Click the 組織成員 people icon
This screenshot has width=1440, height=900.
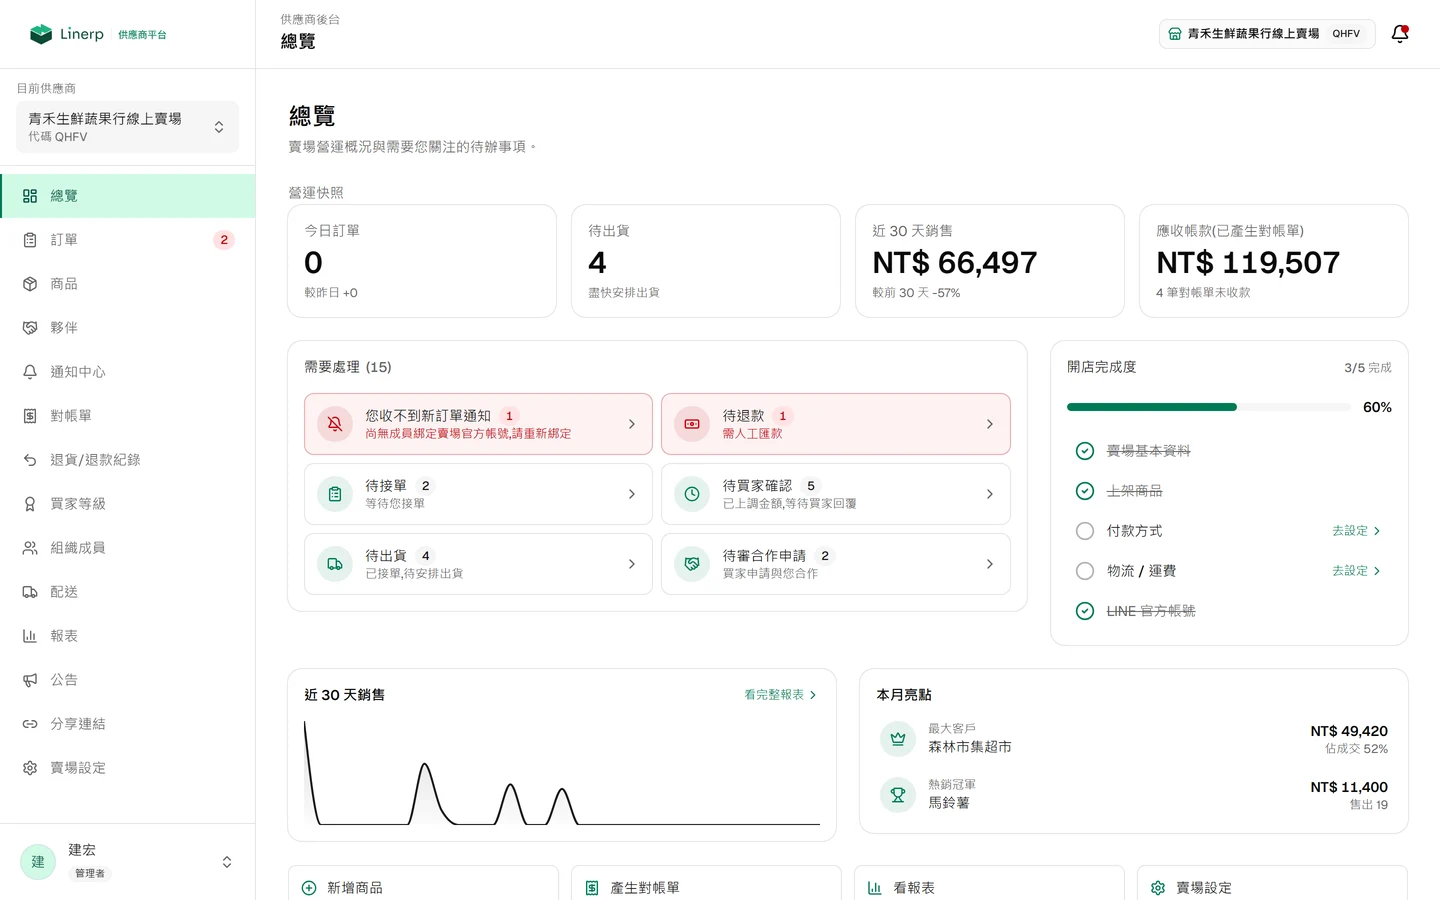(30, 548)
